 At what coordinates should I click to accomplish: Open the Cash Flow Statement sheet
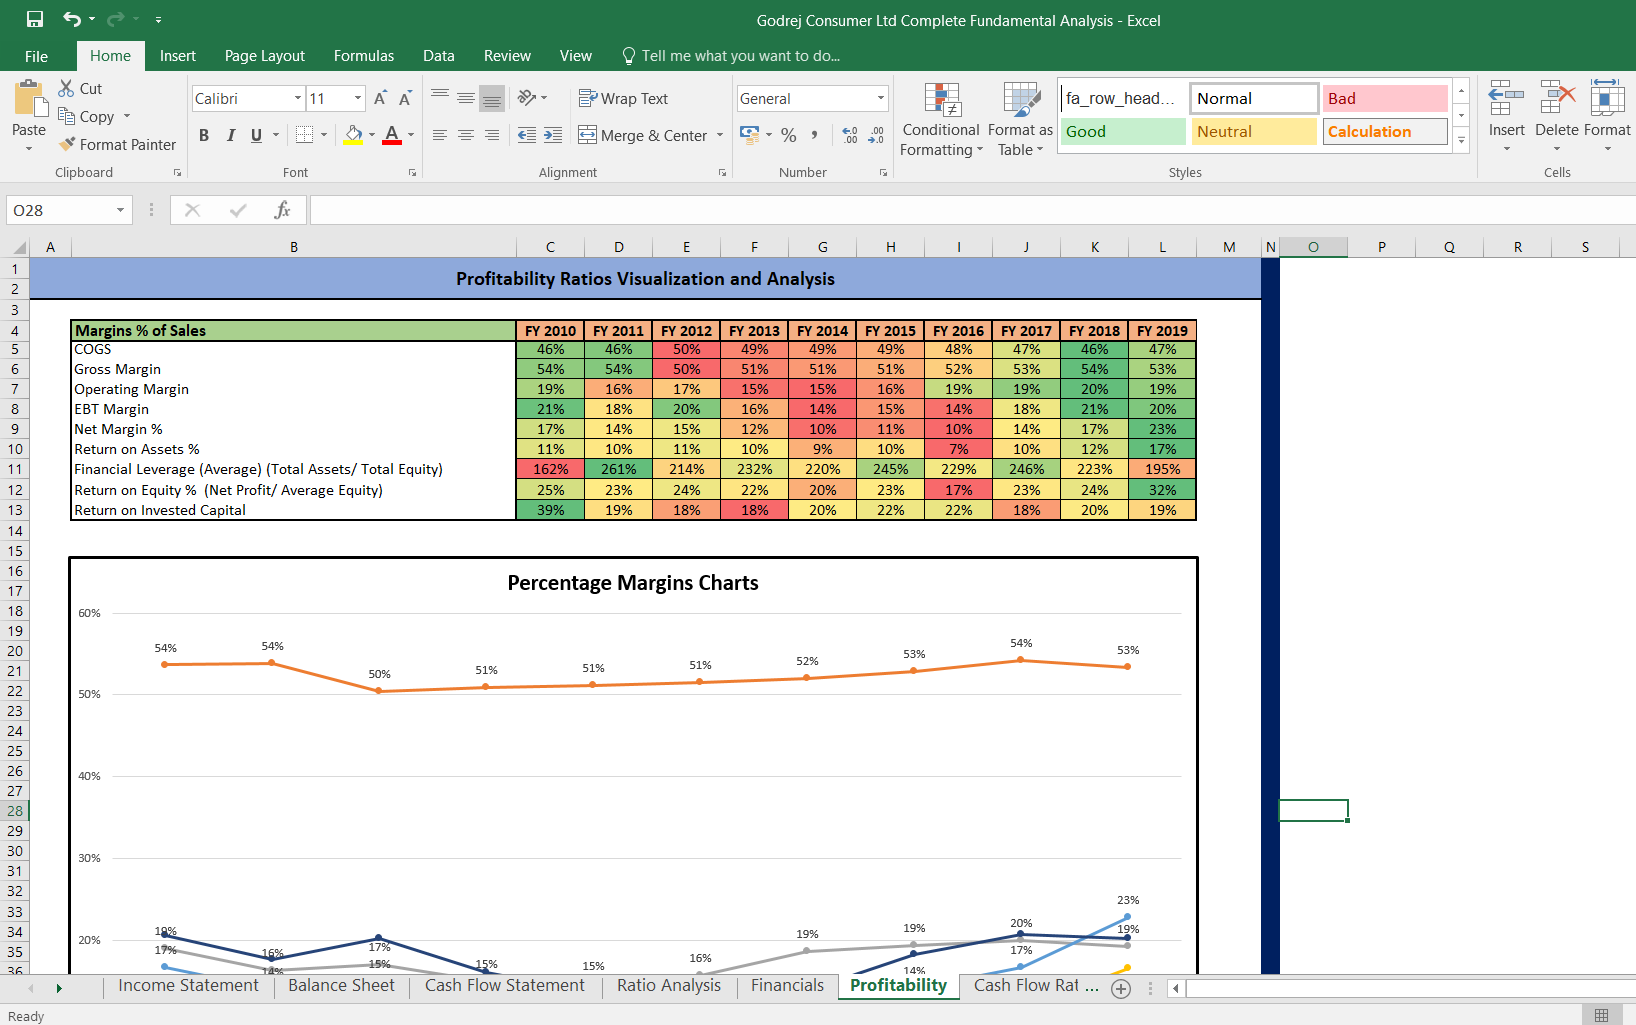[x=504, y=985]
